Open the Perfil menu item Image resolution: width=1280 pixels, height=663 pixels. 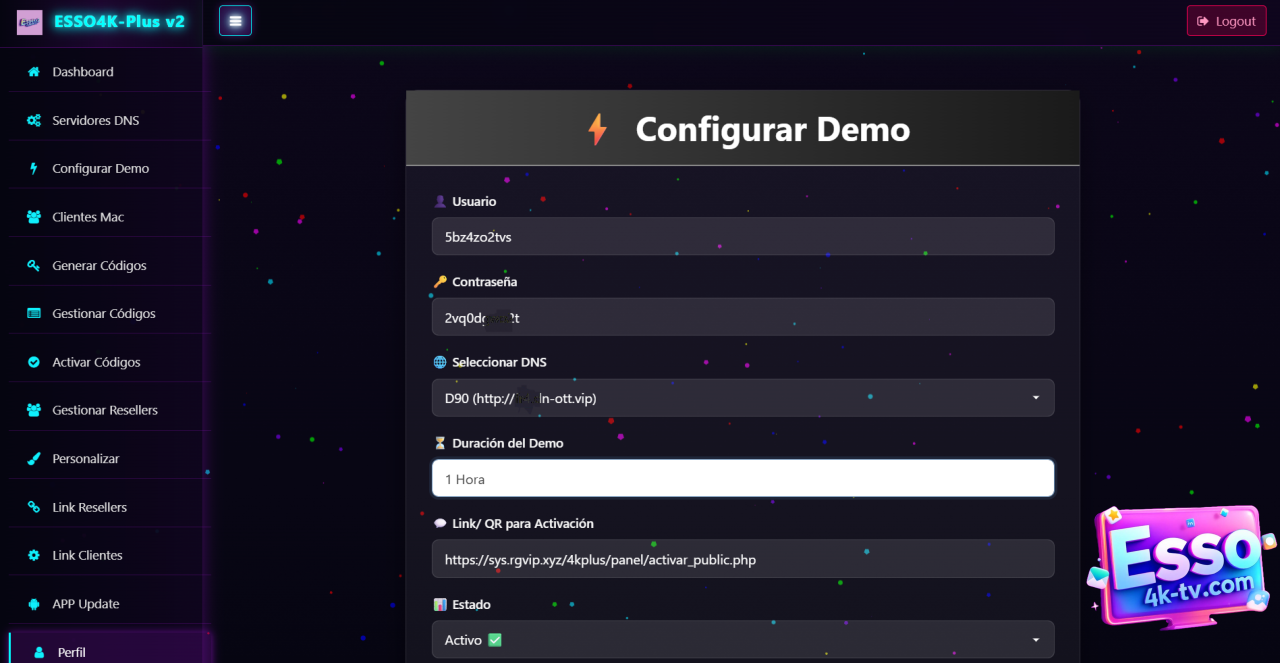[x=71, y=652]
